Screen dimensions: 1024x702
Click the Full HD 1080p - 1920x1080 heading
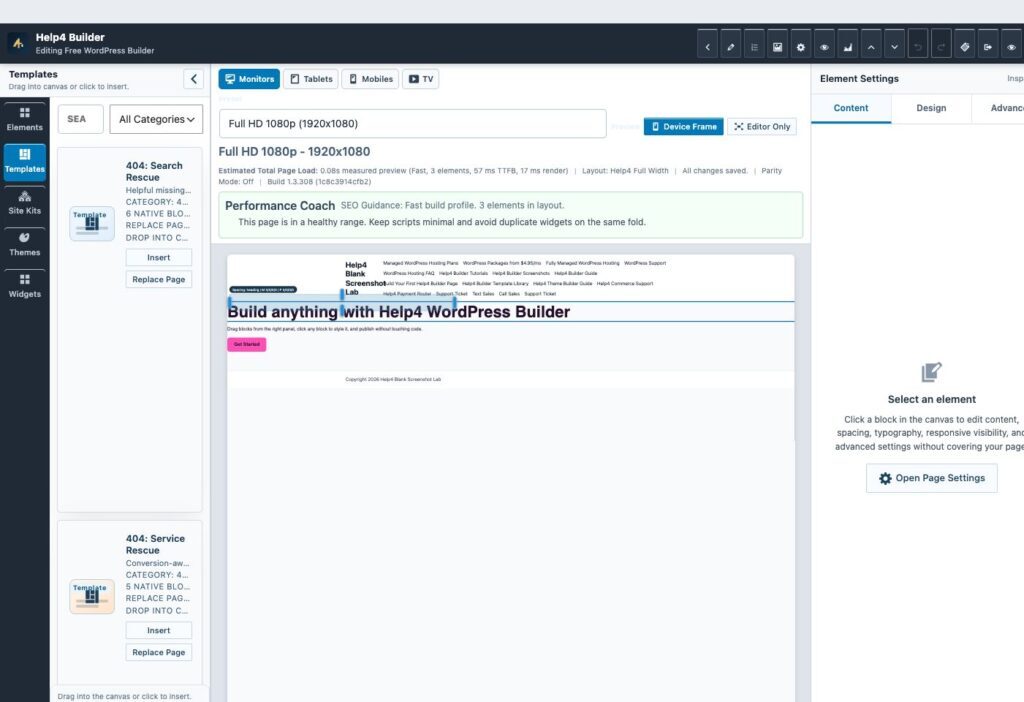(x=294, y=152)
